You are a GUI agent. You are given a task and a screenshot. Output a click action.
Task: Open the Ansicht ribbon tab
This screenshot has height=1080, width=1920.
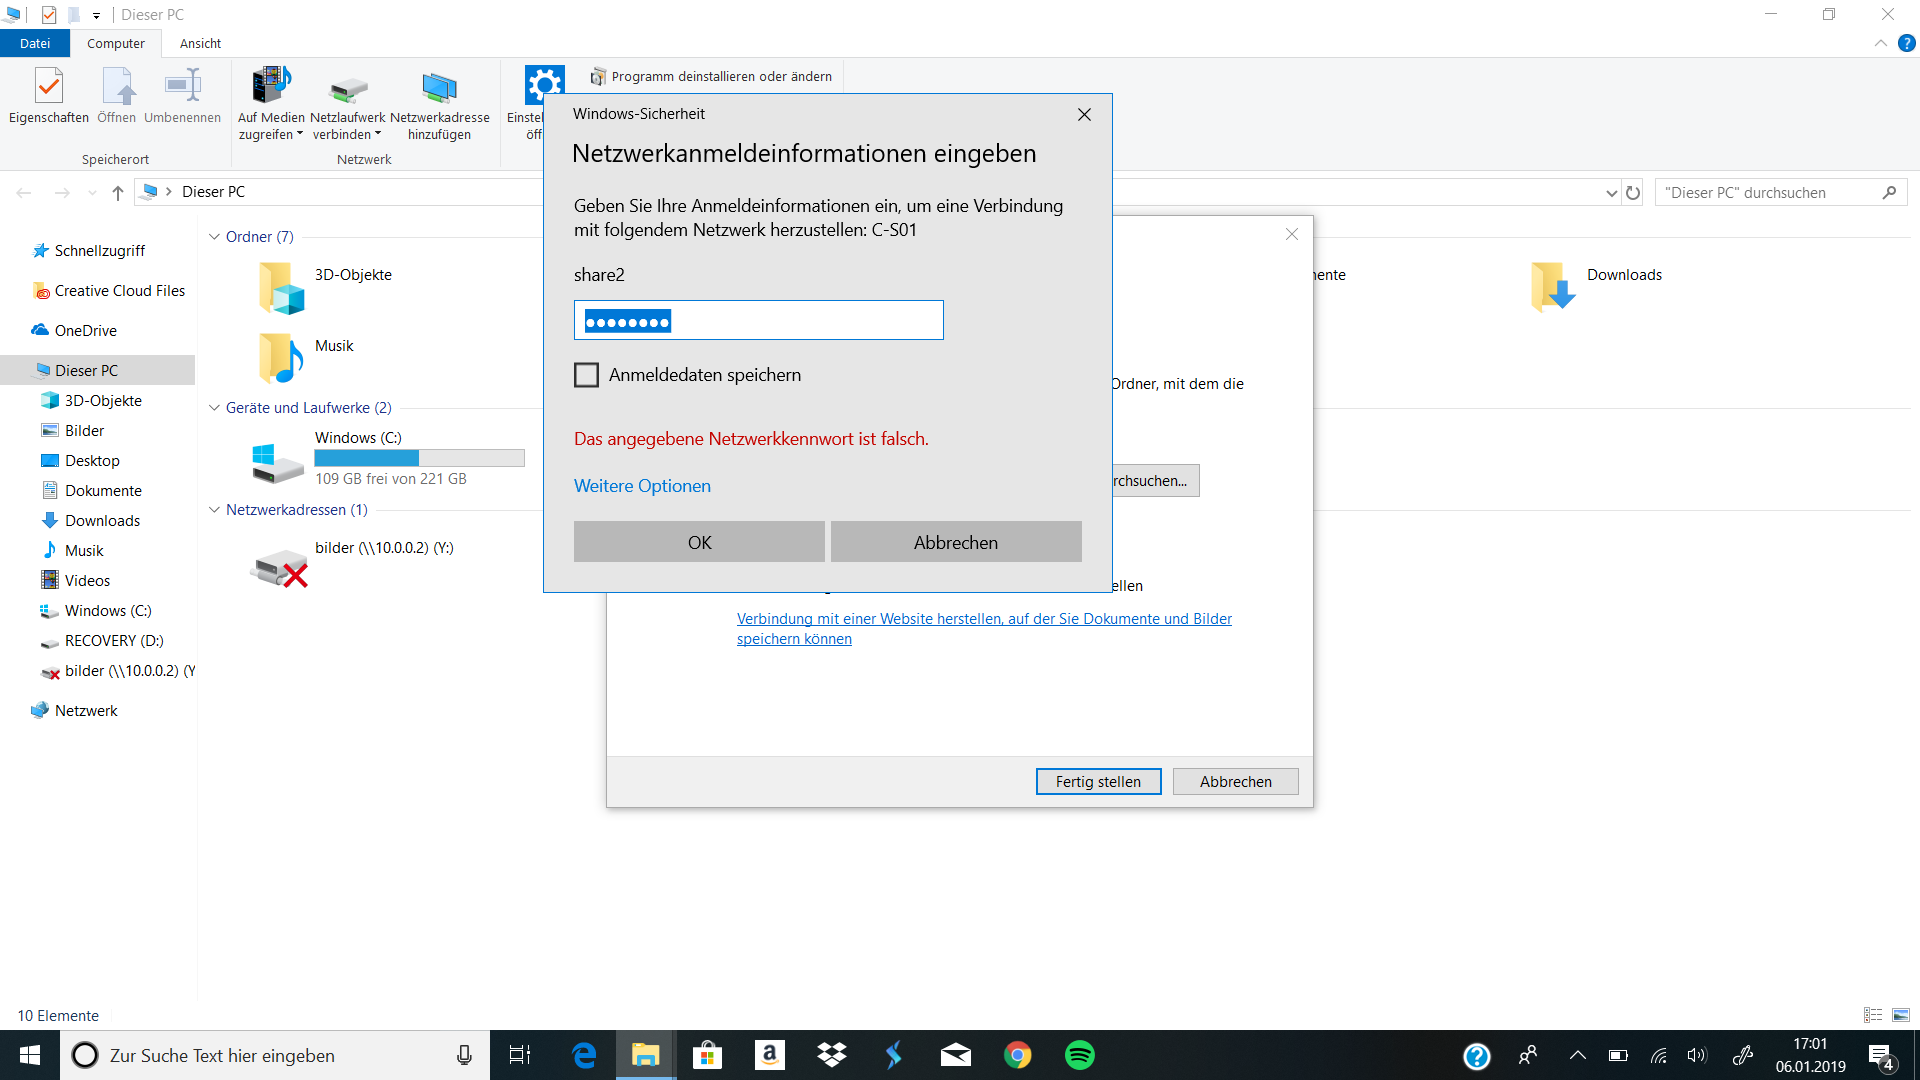[x=200, y=44]
